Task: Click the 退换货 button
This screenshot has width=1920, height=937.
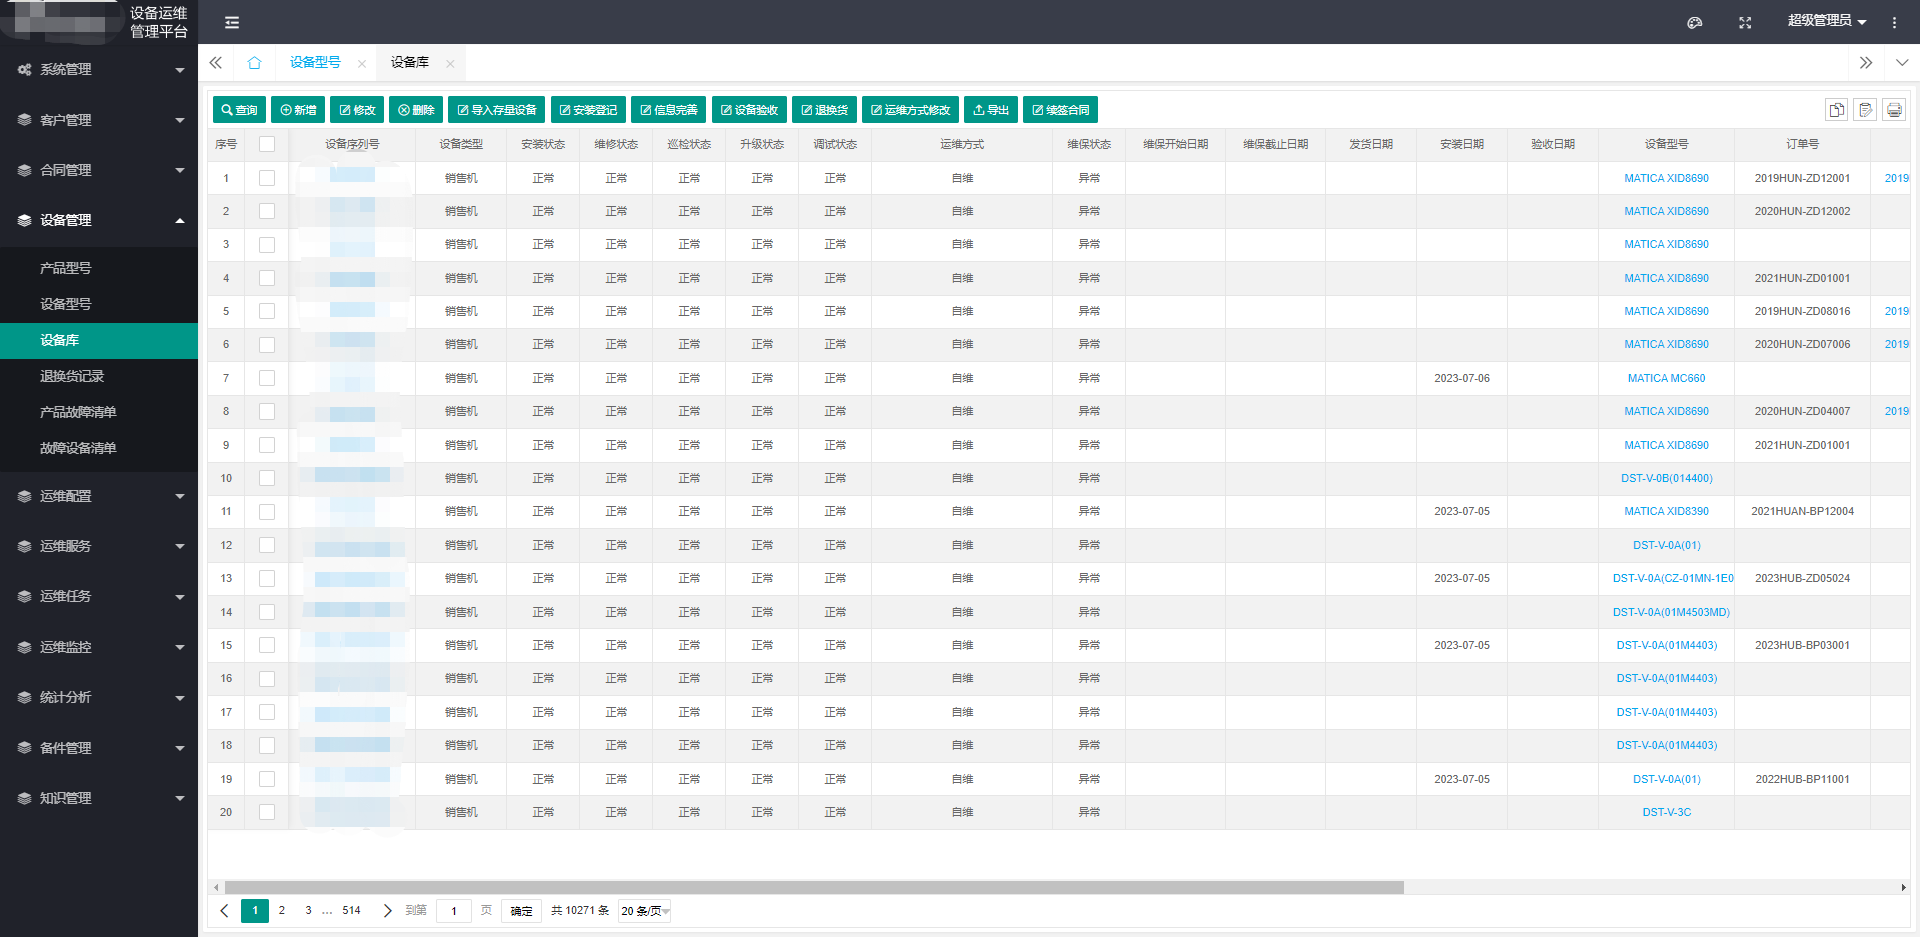Action: (x=824, y=109)
